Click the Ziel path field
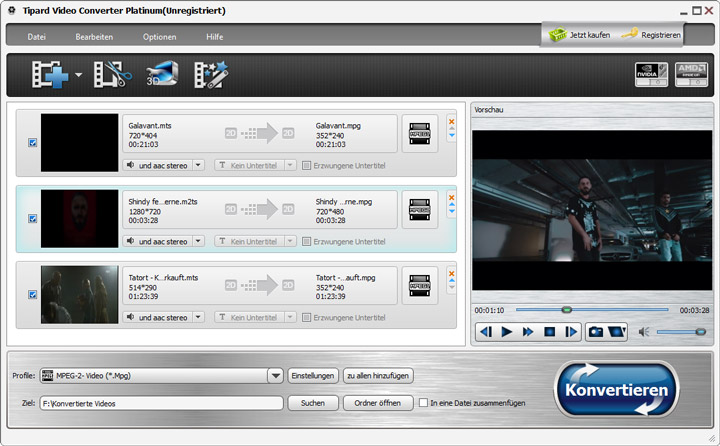The image size is (720, 446). click(x=162, y=403)
